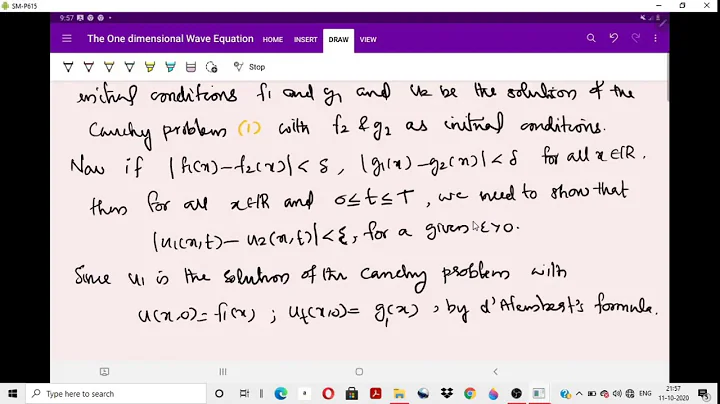Open OBS Studio from taskbar

517,393
